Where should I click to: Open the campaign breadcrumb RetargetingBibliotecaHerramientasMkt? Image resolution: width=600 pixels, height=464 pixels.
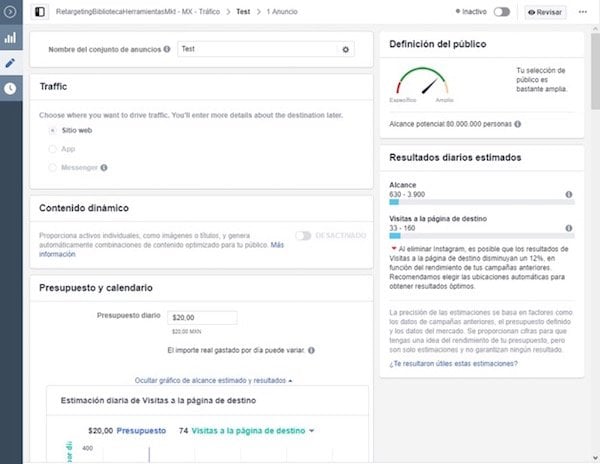138,12
